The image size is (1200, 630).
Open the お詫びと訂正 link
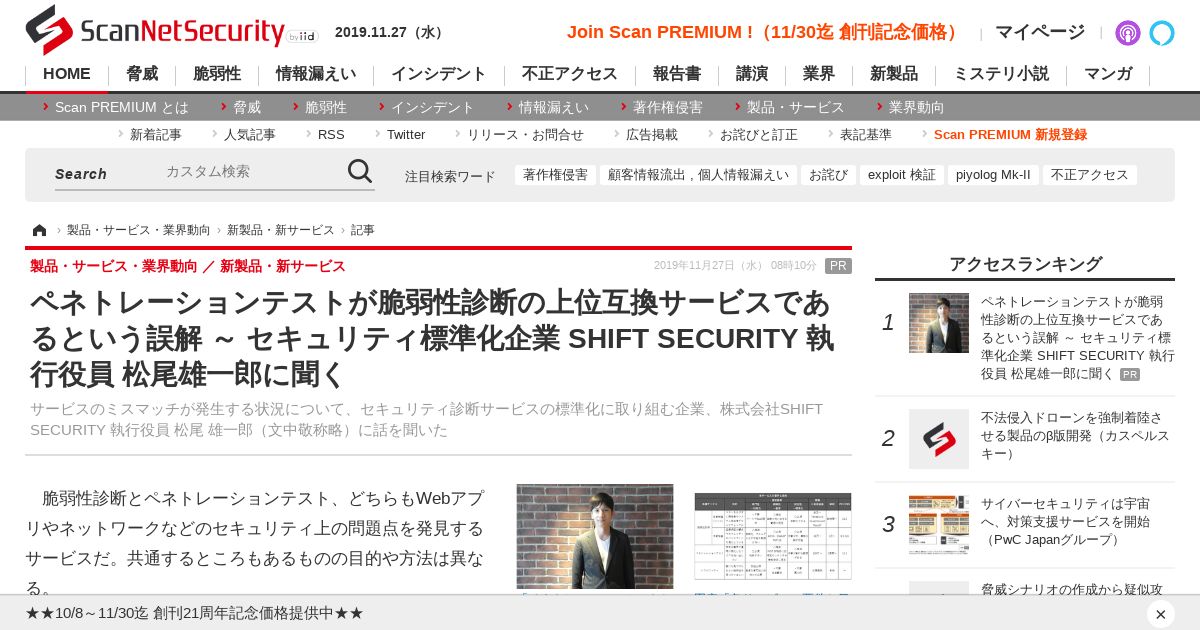pos(759,134)
